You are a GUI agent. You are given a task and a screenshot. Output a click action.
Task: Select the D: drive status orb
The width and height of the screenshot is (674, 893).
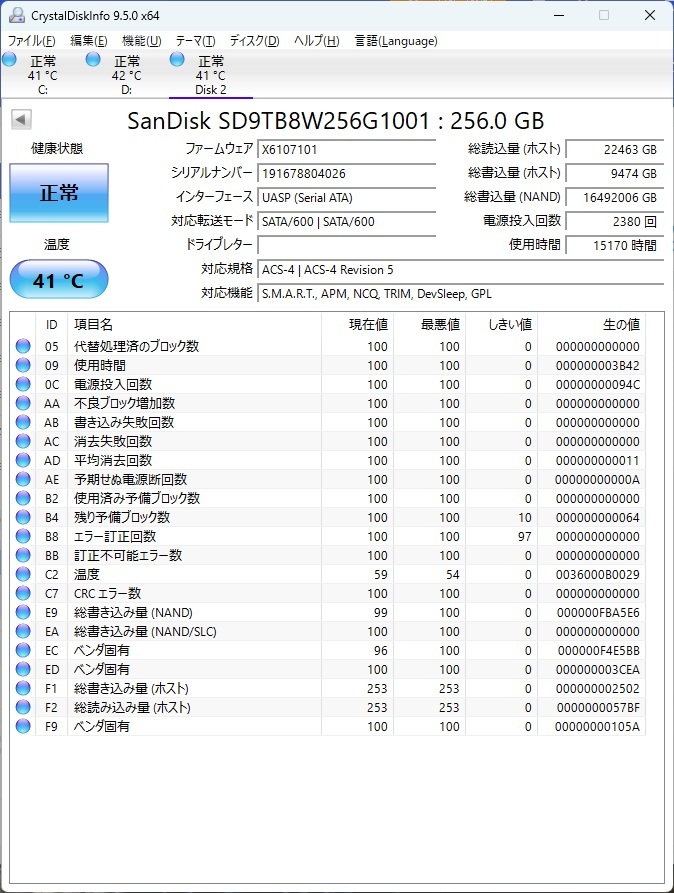(93, 59)
